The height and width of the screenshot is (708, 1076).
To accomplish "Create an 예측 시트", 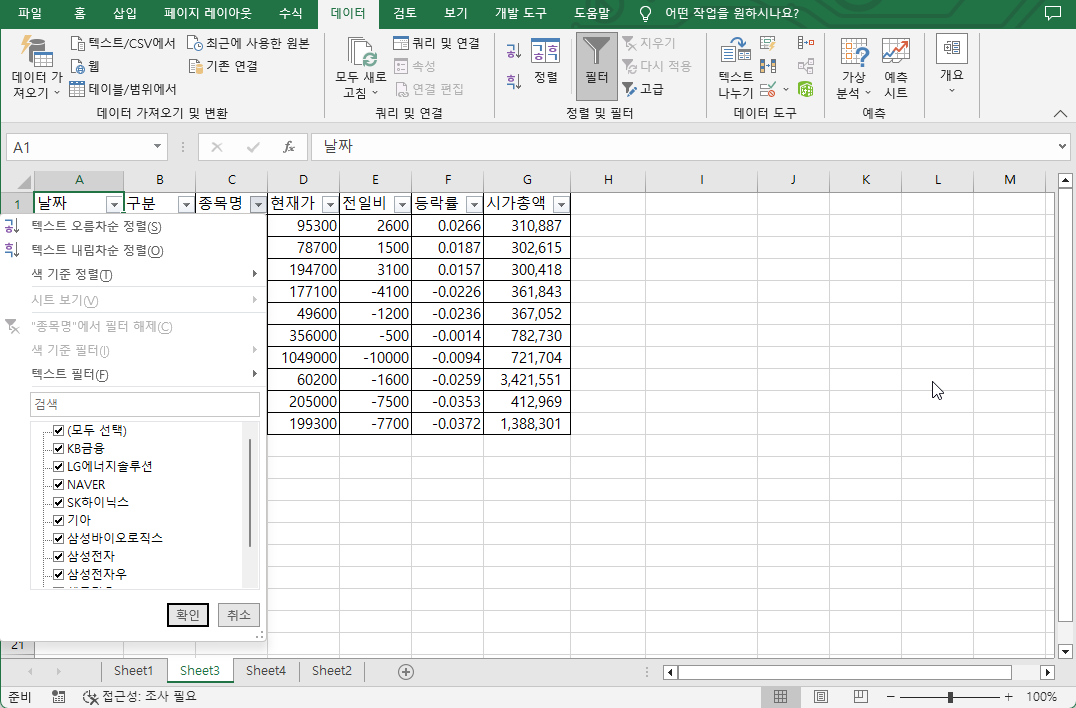I will click(x=896, y=67).
